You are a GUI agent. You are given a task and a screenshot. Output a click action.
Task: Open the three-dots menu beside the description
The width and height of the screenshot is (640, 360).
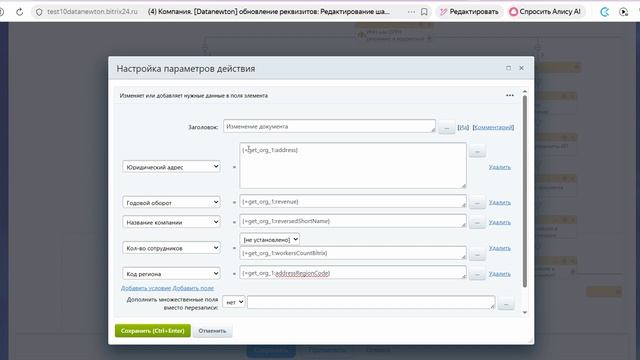pyautogui.click(x=510, y=95)
